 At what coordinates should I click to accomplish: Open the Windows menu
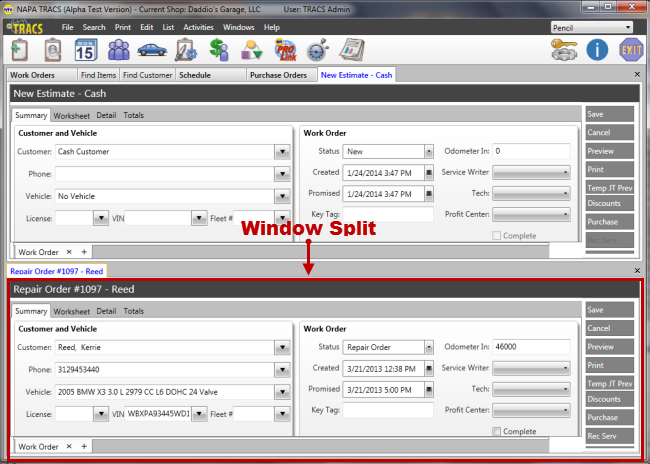238,27
